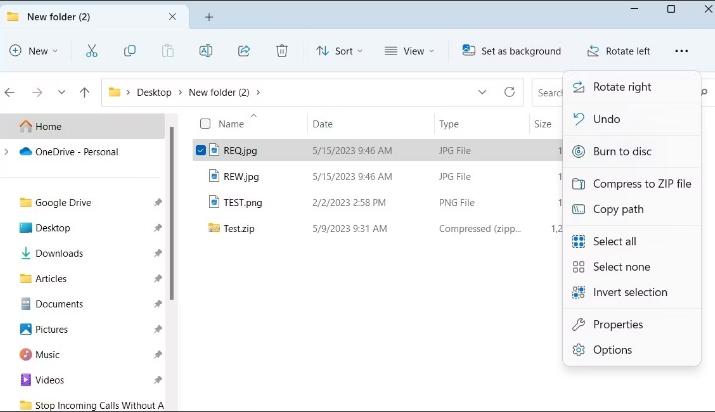Toggle the select-all checkbox in Name header
The height and width of the screenshot is (412, 715).
coord(205,124)
